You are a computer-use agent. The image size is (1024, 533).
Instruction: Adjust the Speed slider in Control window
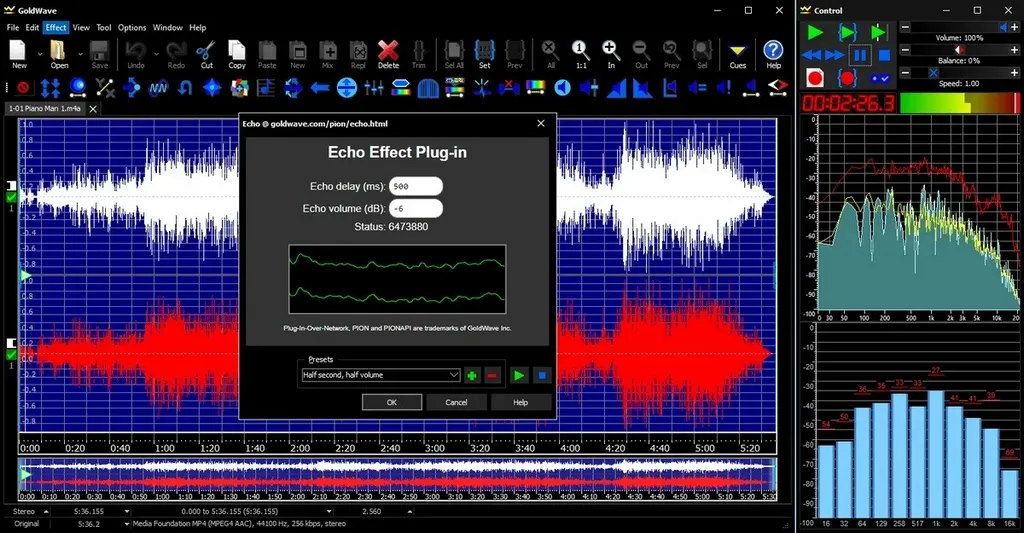point(959,73)
